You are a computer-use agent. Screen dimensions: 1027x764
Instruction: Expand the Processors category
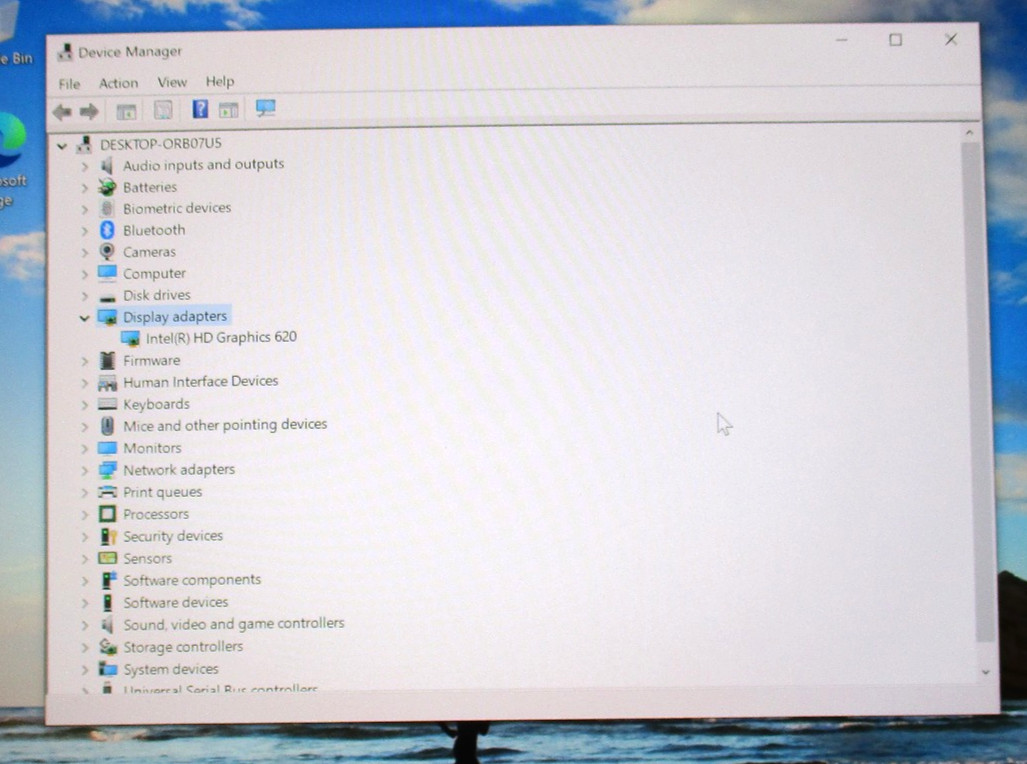84,516
